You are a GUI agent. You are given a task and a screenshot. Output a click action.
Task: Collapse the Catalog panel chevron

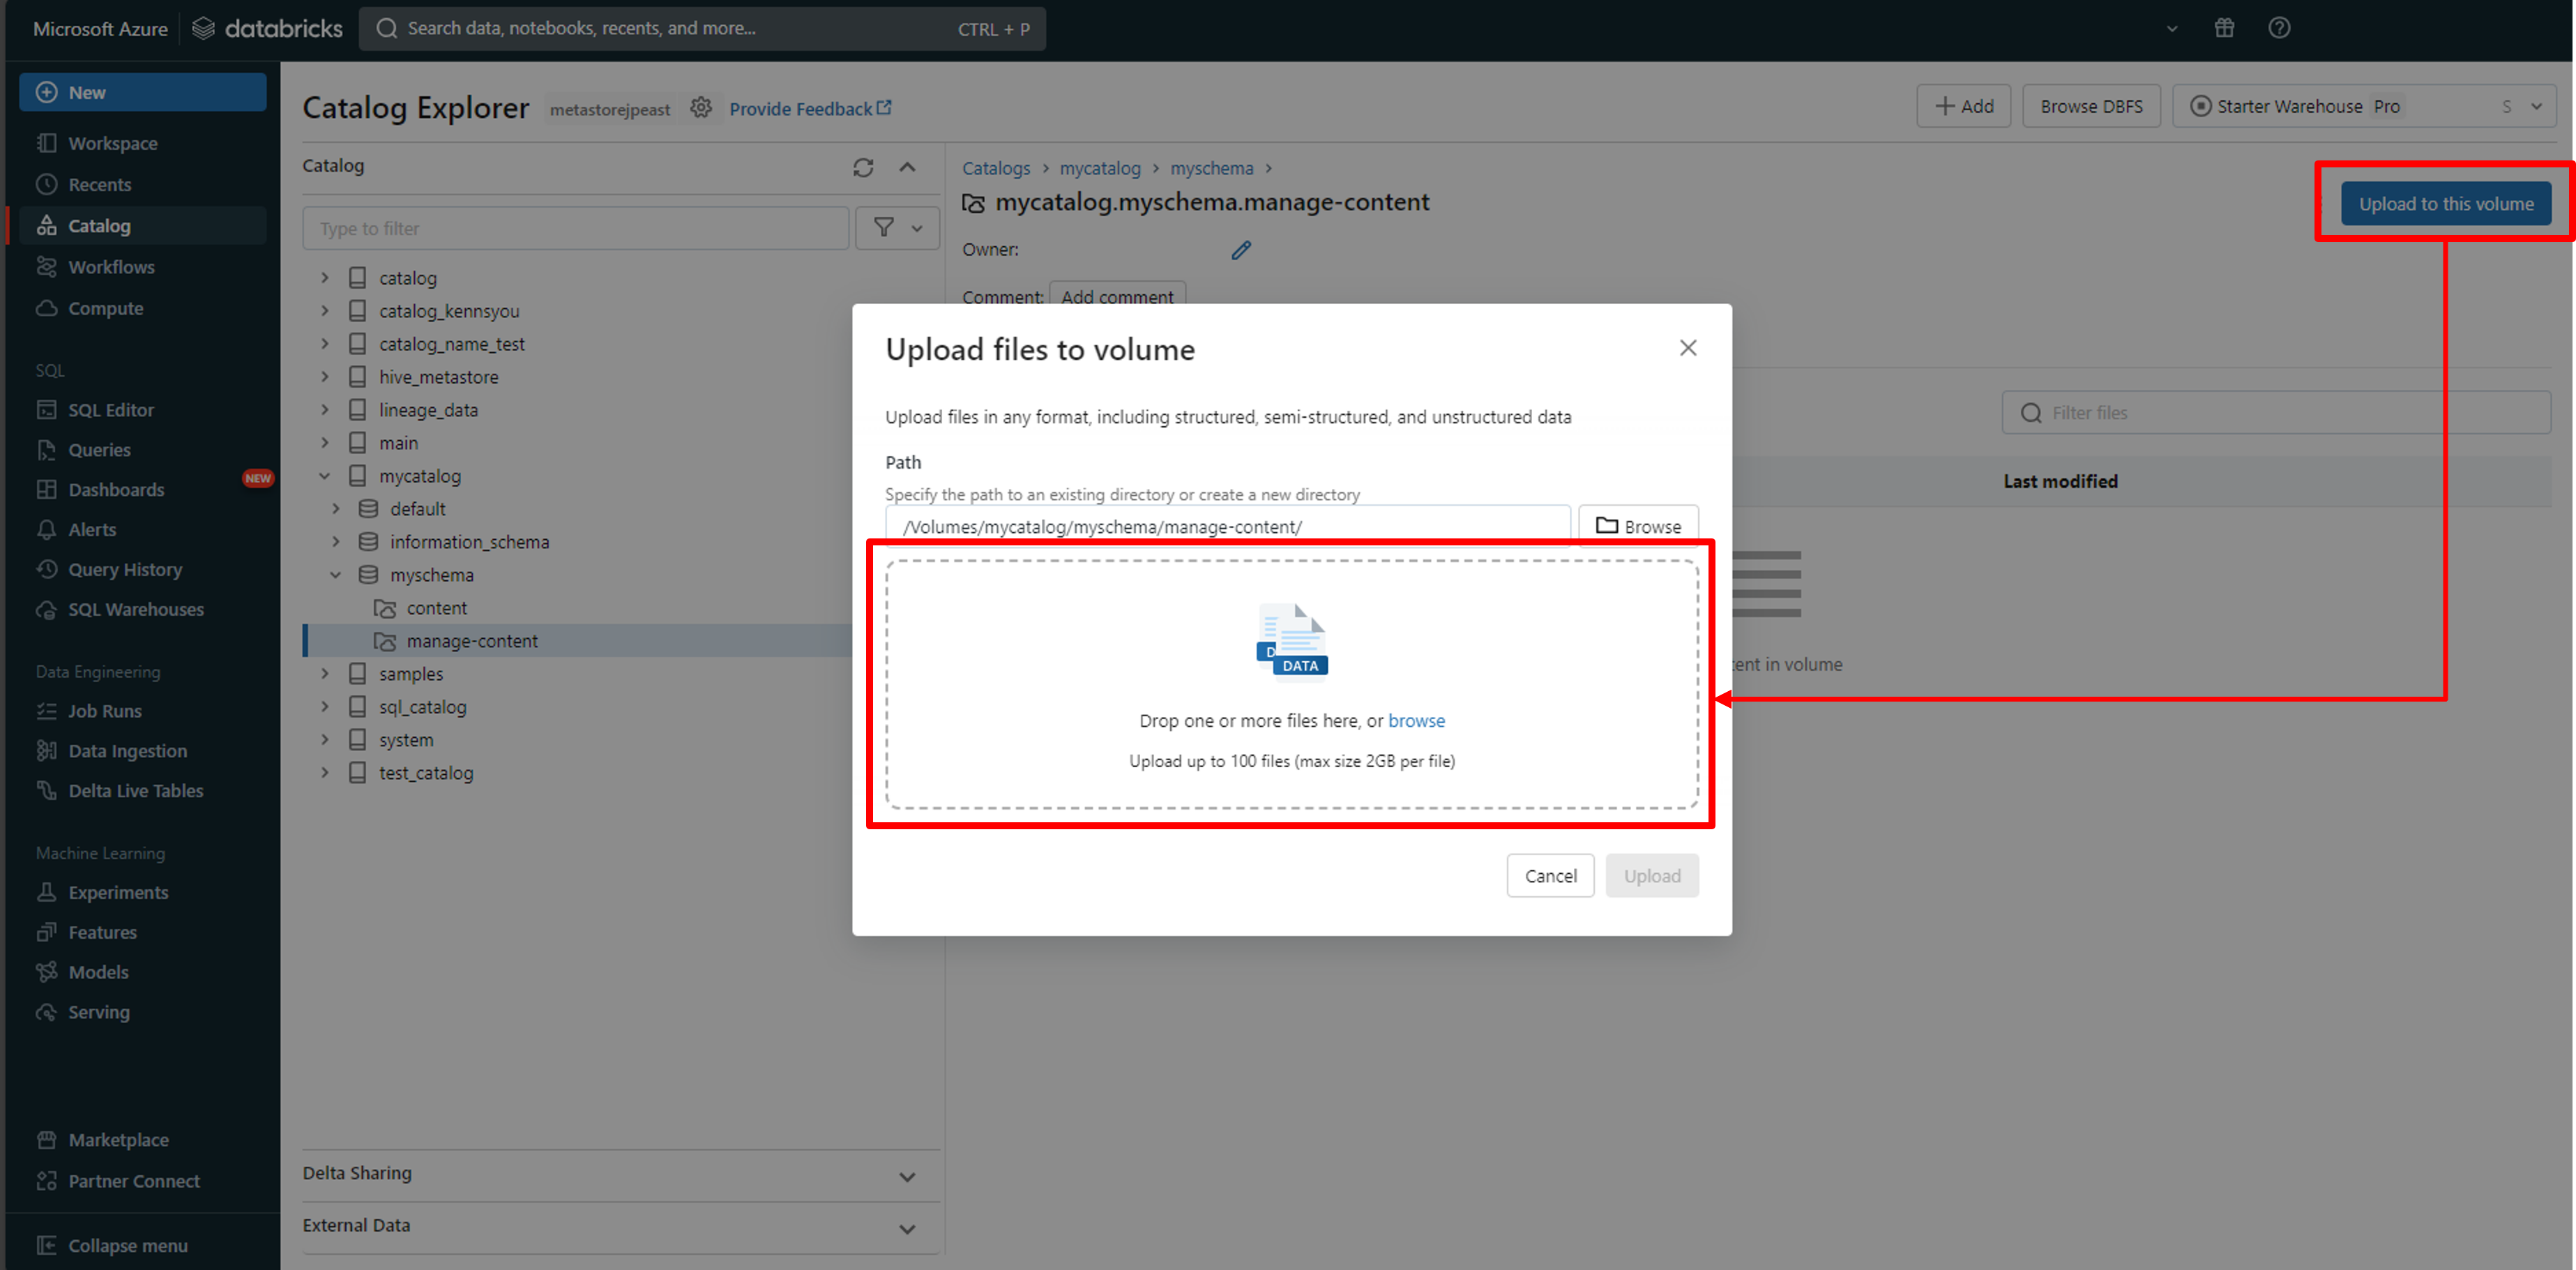tap(906, 167)
